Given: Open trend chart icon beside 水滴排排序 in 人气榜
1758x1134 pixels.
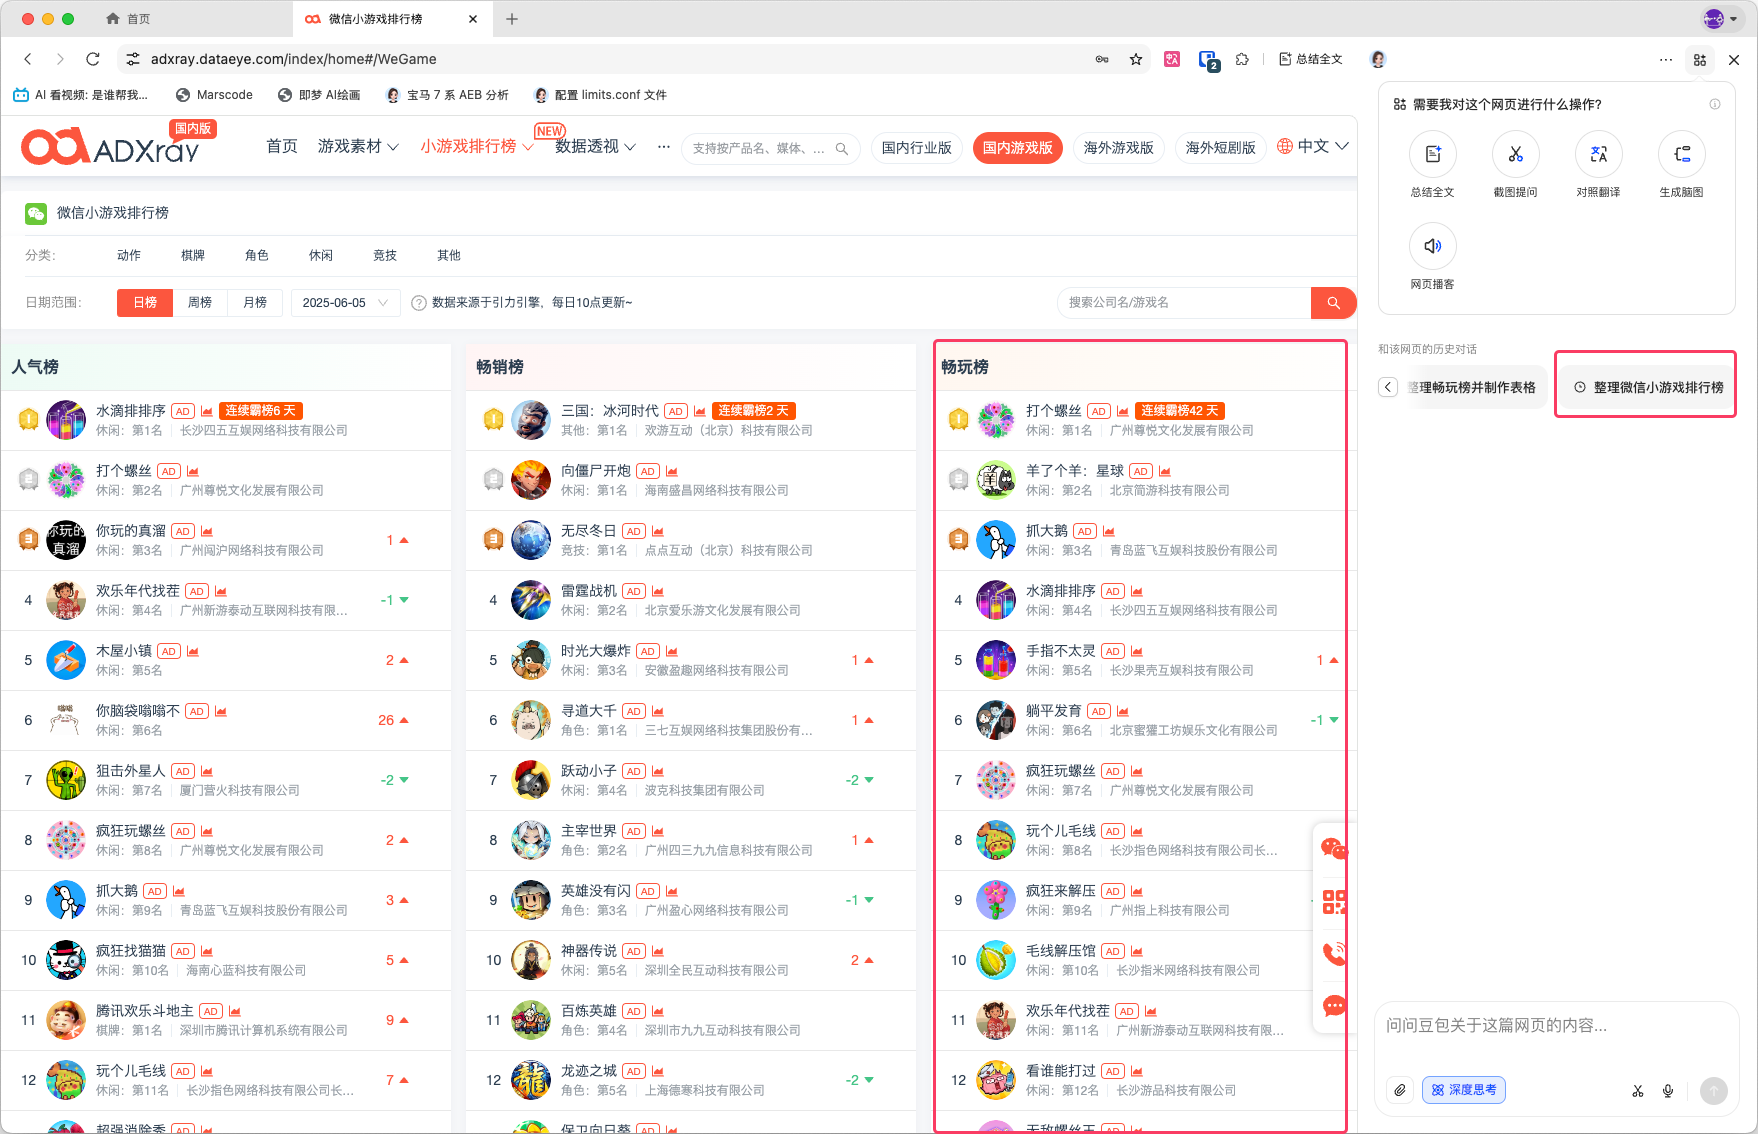Looking at the screenshot, I should 207,411.
